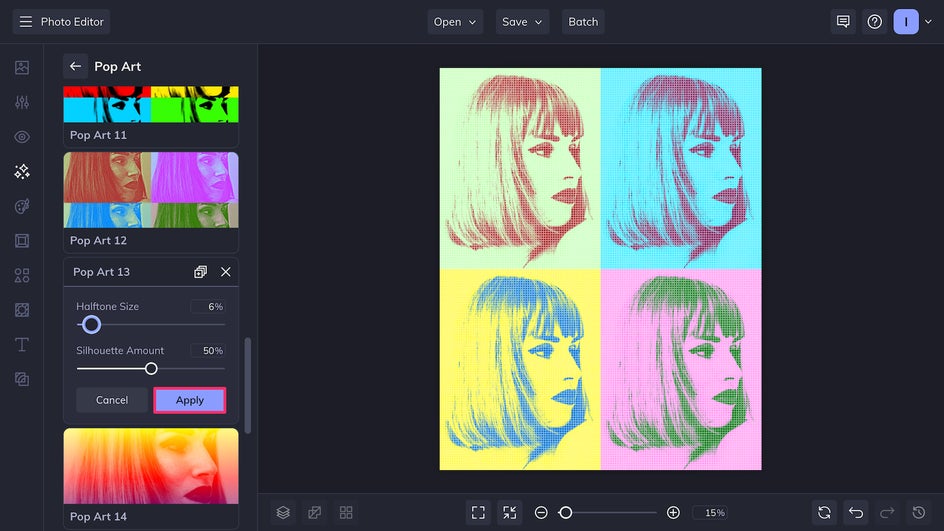Screen dimensions: 944x531
Task: Click the Pop Art 13 label
Action: [101, 272]
